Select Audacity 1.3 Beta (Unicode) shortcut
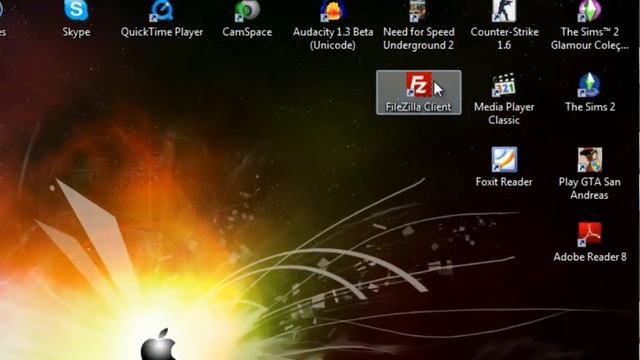This screenshot has width=640, height=360. (x=333, y=11)
